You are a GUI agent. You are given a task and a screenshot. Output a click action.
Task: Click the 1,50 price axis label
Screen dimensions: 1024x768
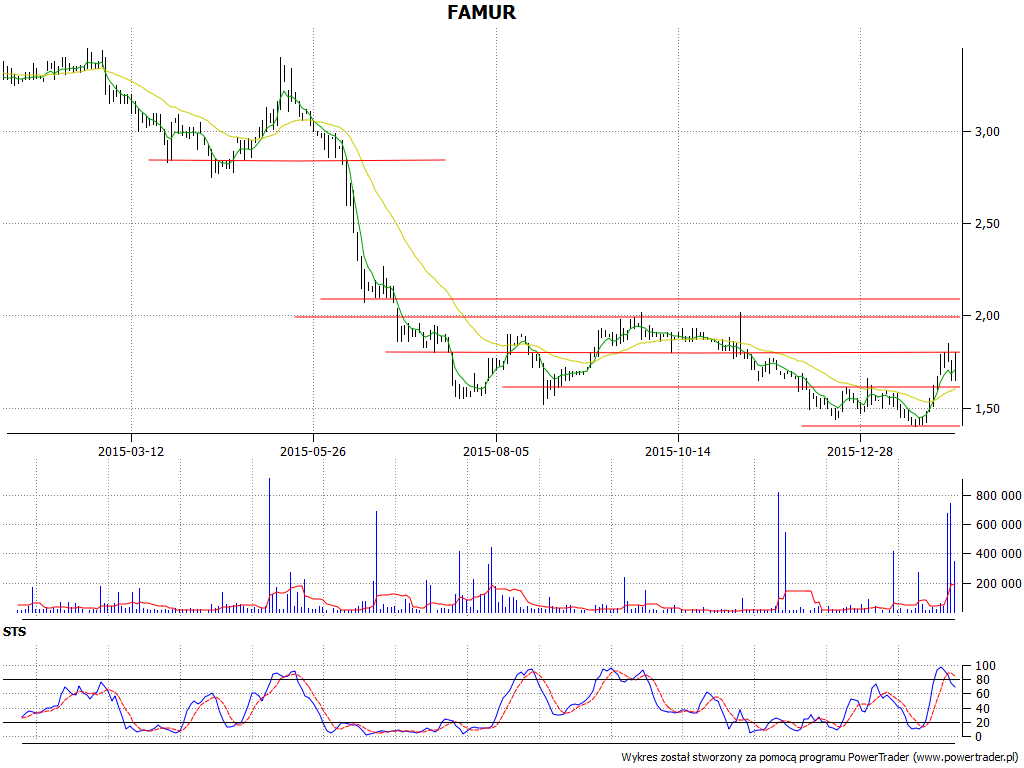(987, 409)
